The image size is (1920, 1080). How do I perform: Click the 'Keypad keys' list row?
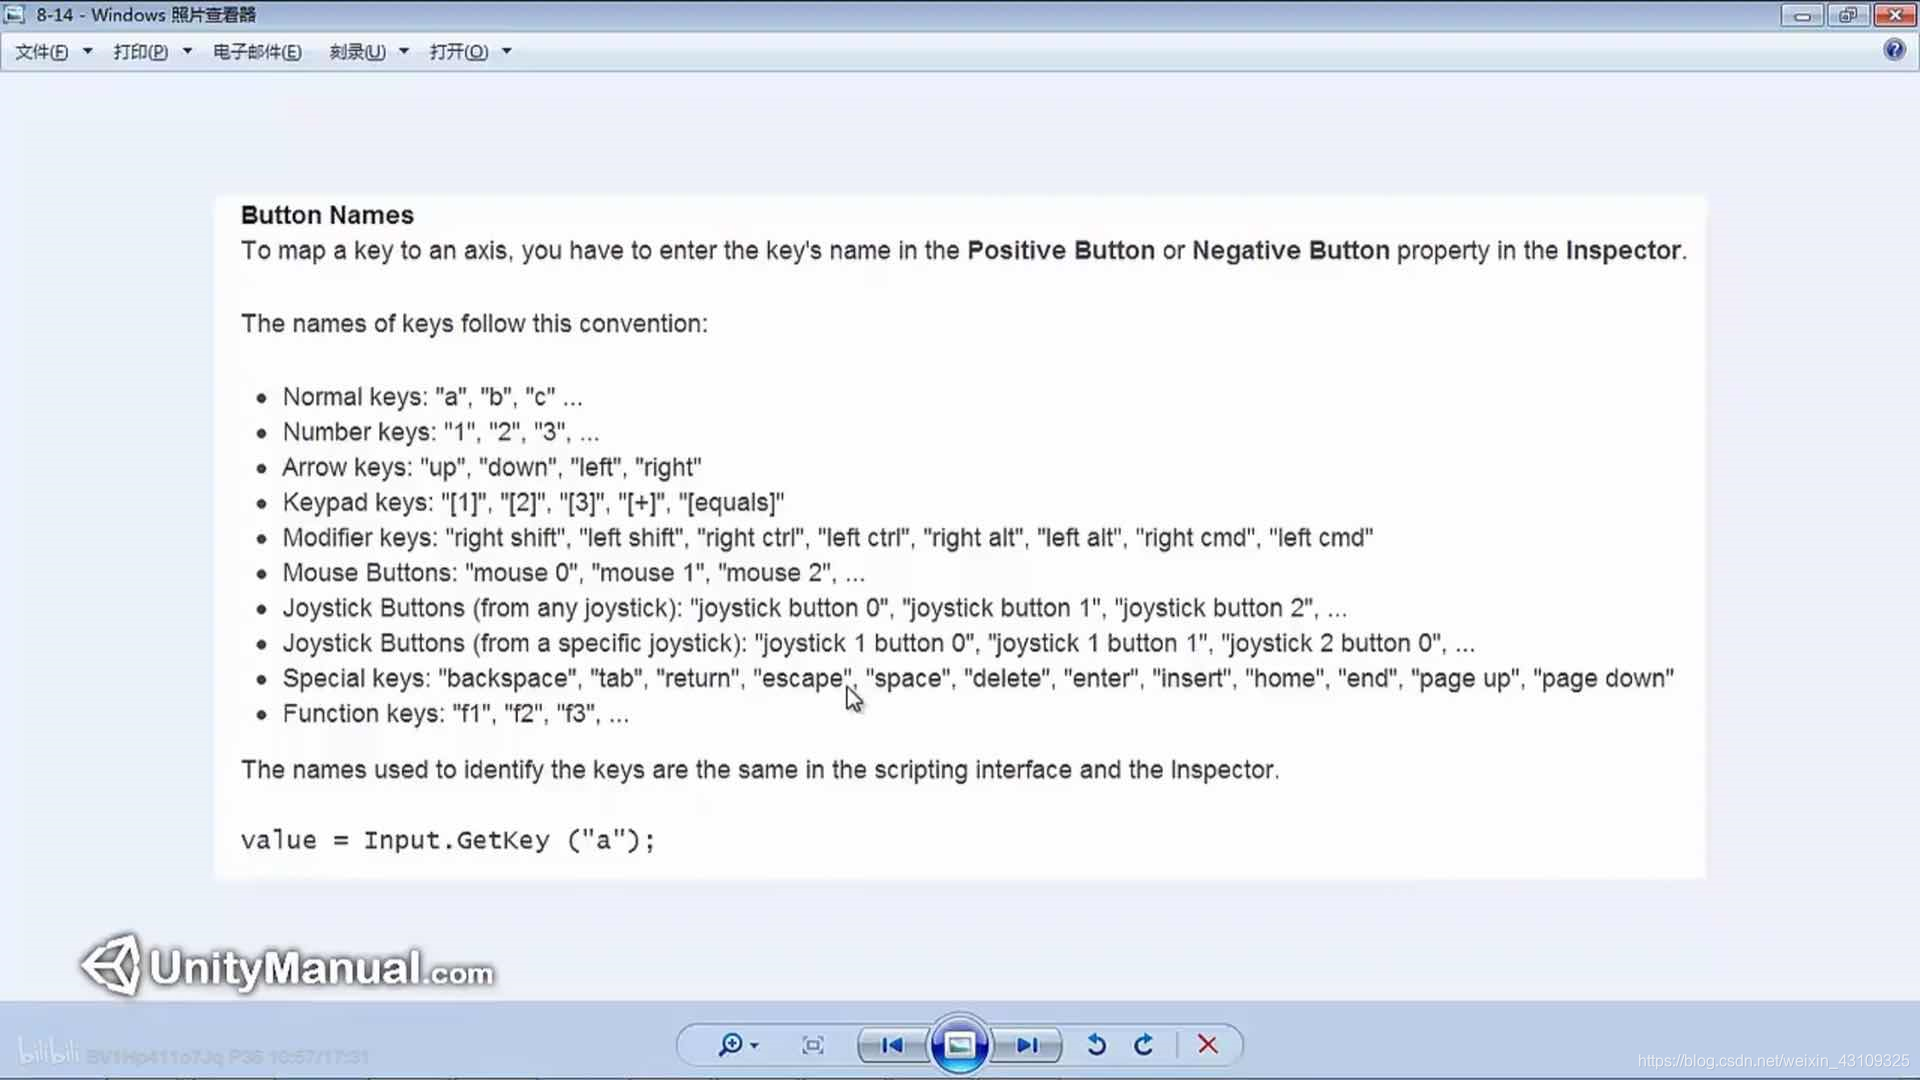[533, 502]
